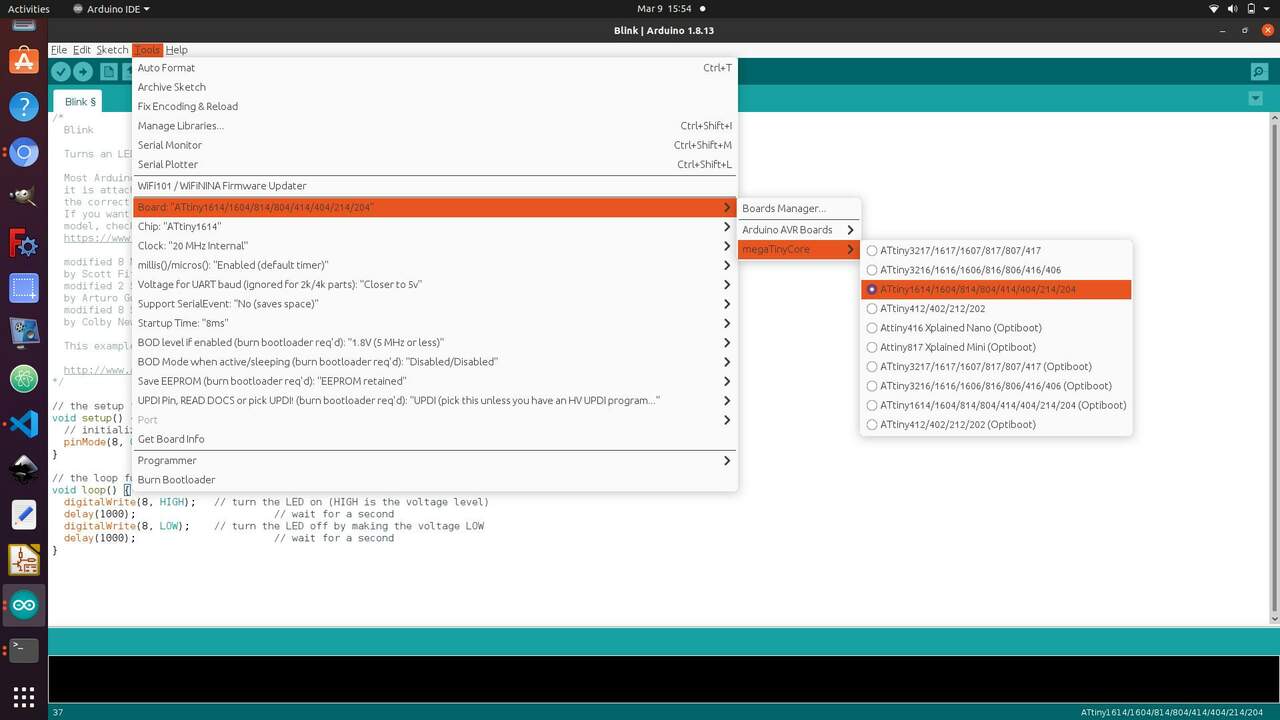Open Boards Manager... entry

click(799, 209)
